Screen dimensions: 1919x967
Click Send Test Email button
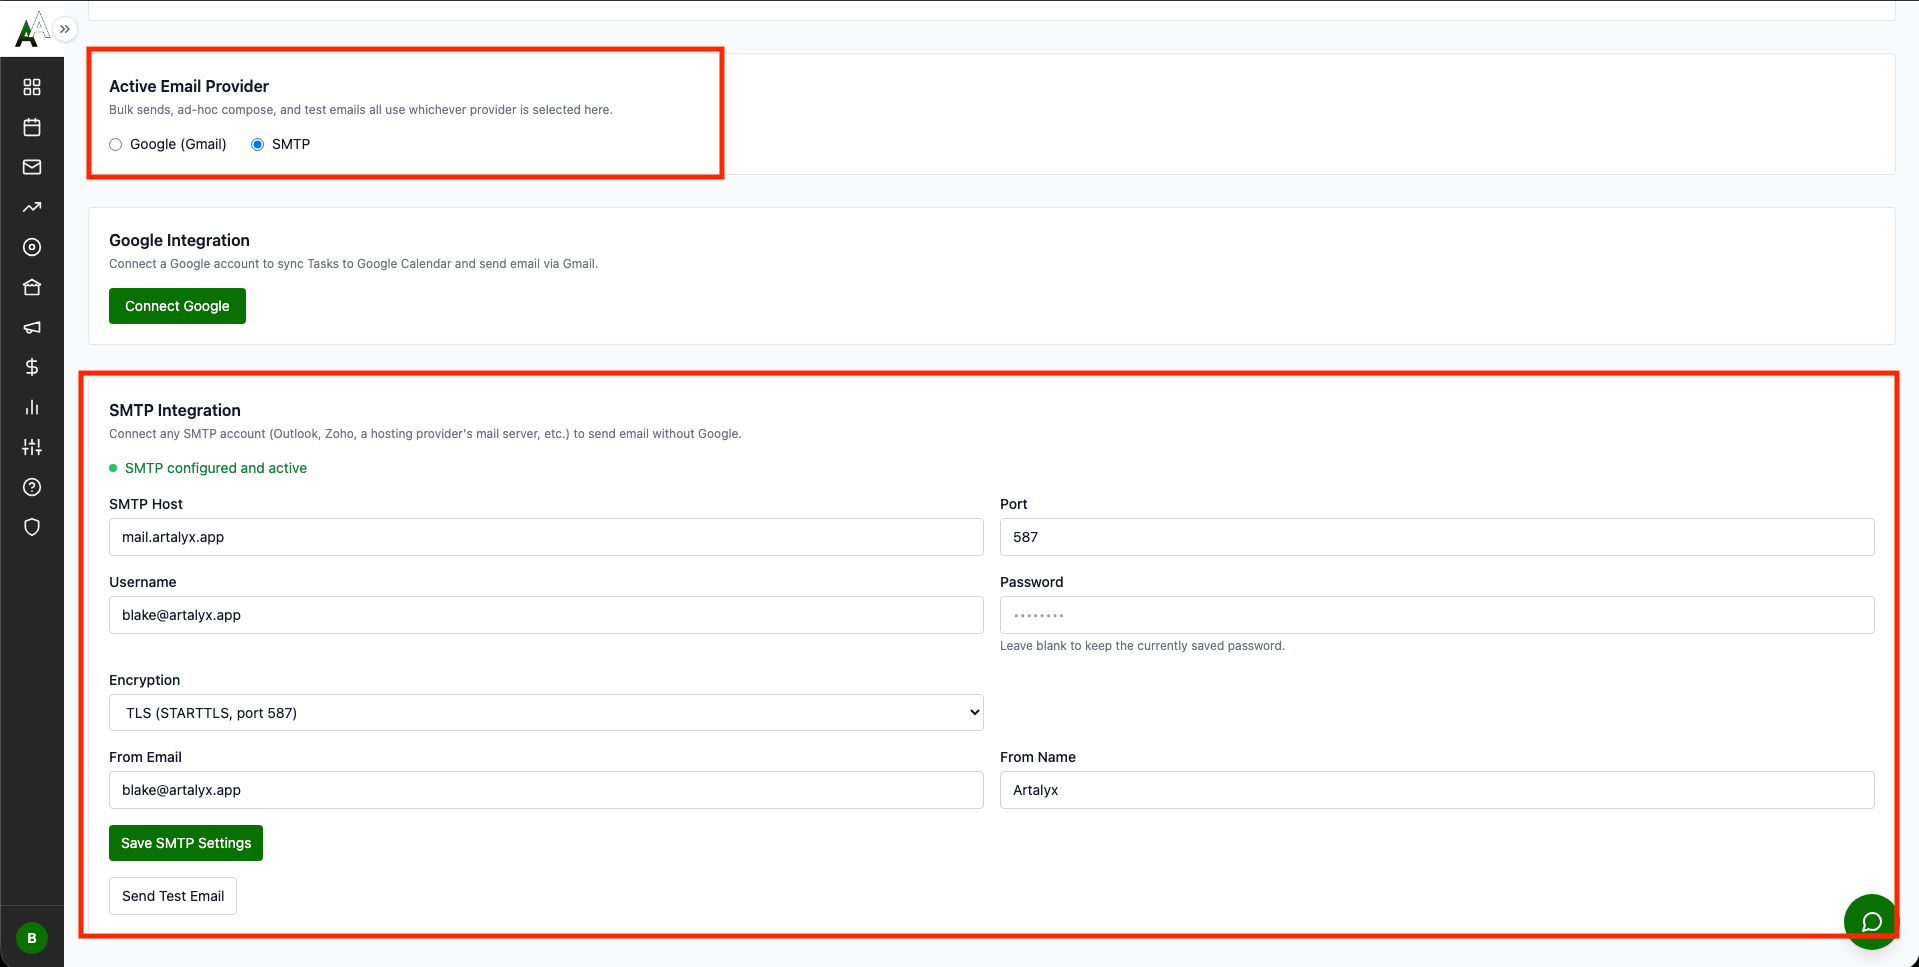tap(173, 896)
